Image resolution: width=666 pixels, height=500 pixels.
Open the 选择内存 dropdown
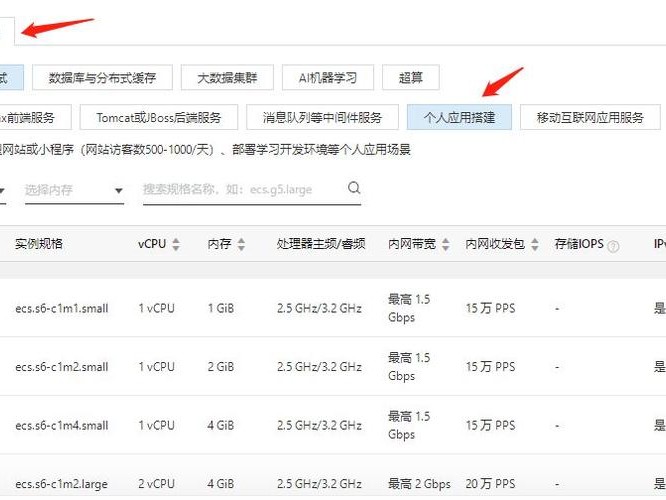(74, 190)
